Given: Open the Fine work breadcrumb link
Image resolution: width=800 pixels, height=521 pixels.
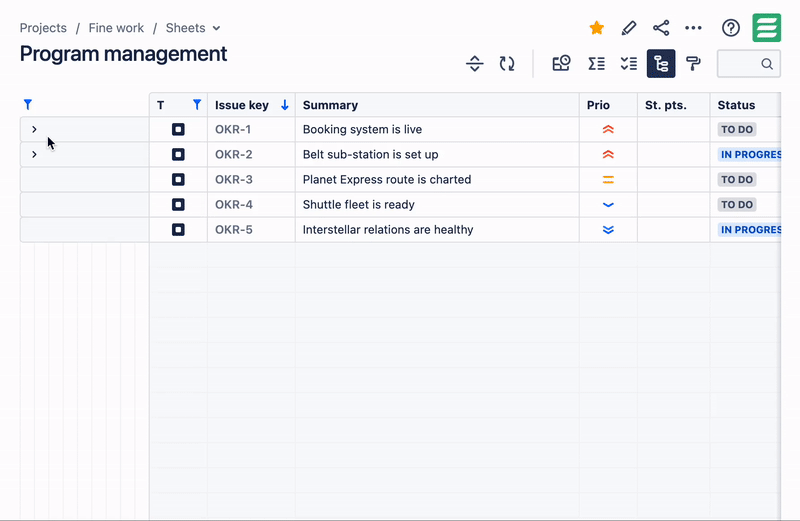Looking at the screenshot, I should [116, 28].
